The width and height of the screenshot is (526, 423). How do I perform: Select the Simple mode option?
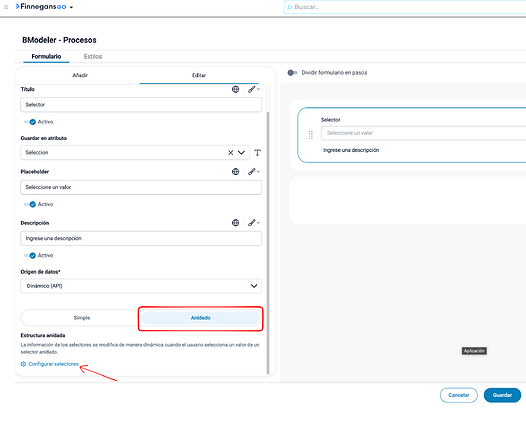pos(82,318)
